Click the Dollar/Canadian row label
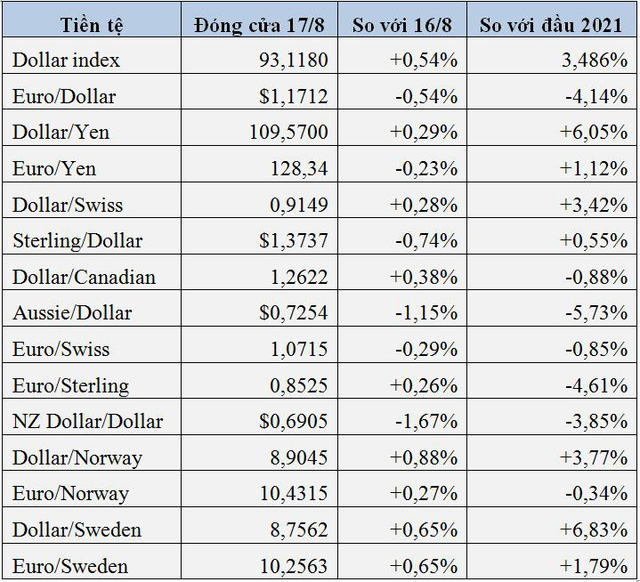Screen dimensions: 640x582 click(x=91, y=273)
